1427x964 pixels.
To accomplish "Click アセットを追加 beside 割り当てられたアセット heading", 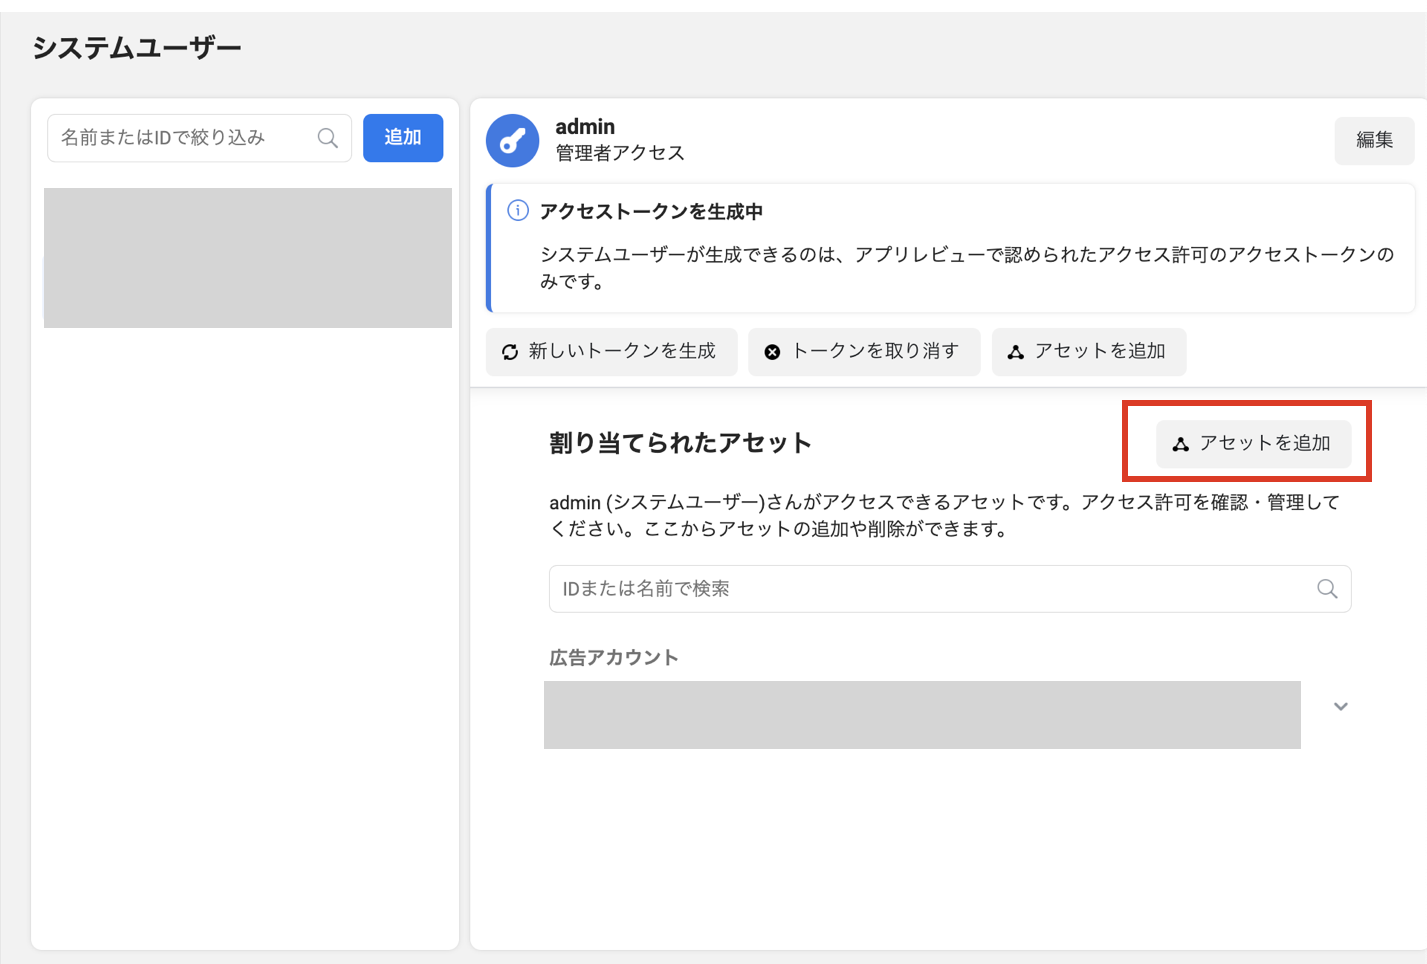I will [x=1253, y=444].
